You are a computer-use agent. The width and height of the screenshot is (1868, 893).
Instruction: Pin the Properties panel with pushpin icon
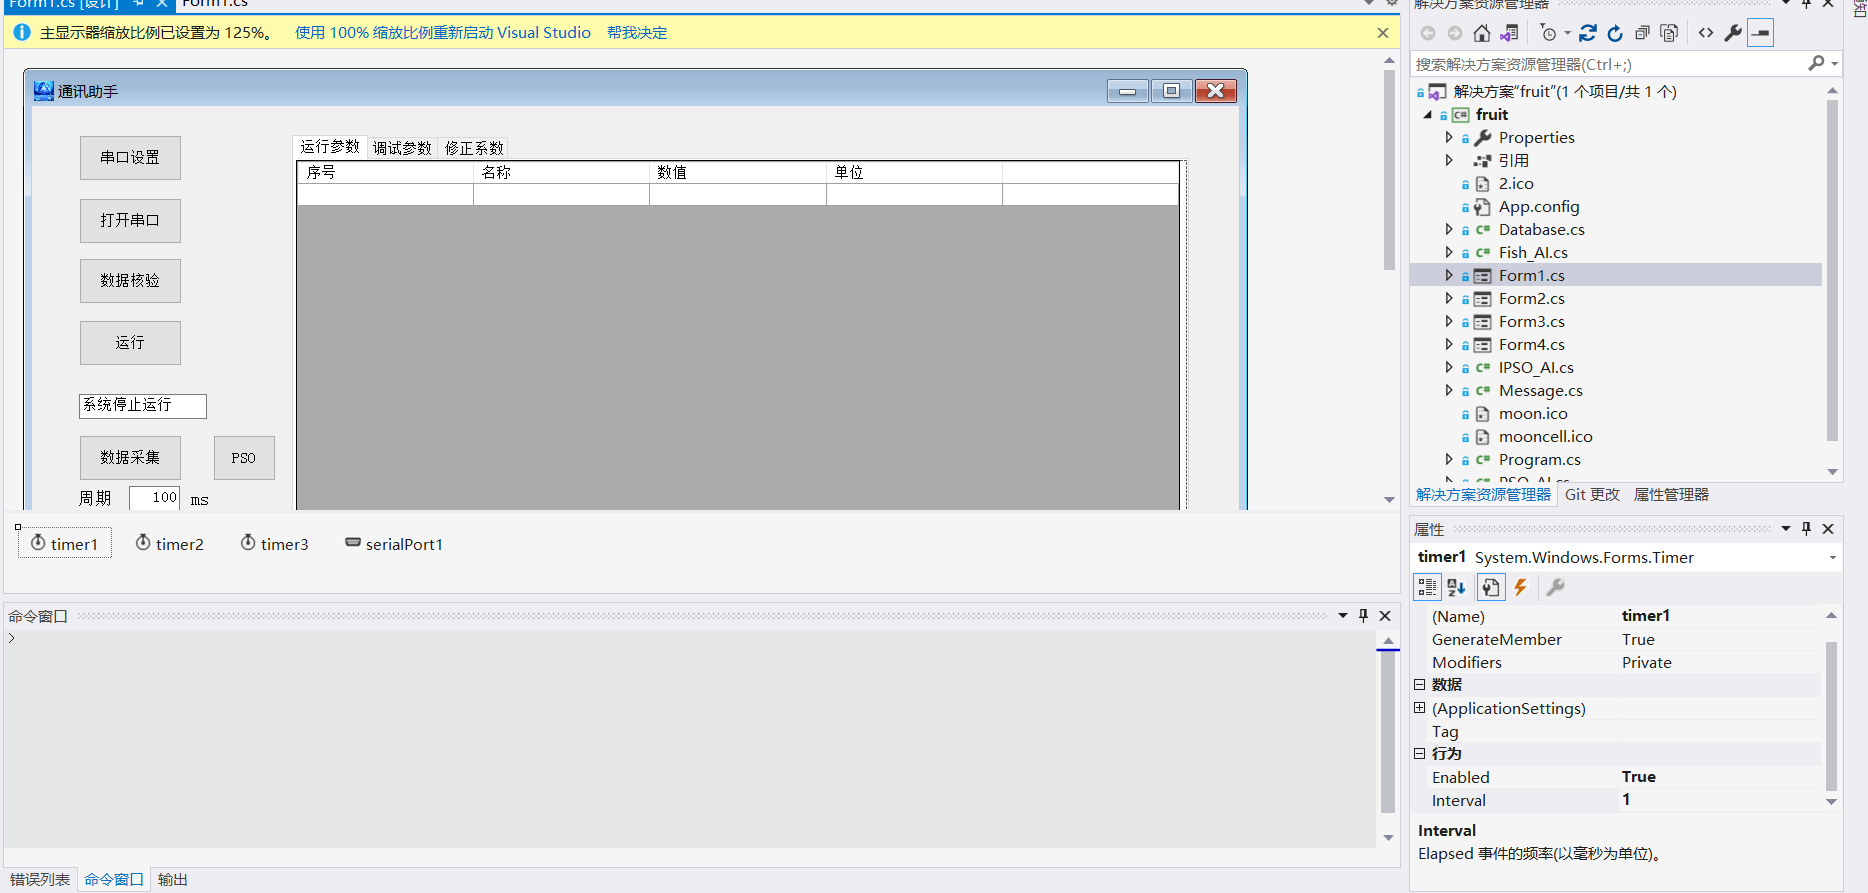[x=1806, y=529]
